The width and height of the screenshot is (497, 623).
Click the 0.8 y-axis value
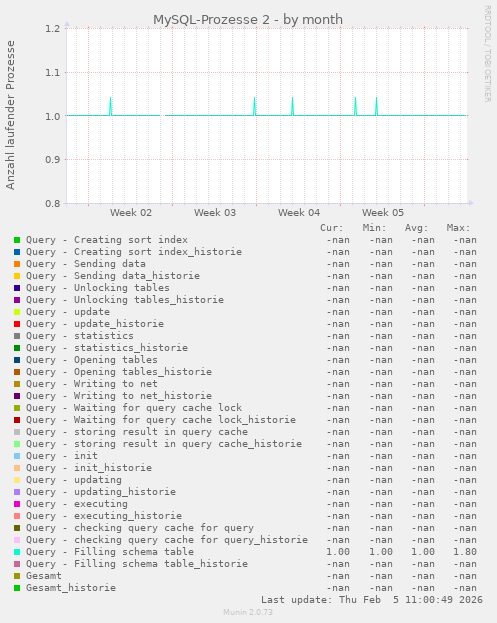[52, 203]
